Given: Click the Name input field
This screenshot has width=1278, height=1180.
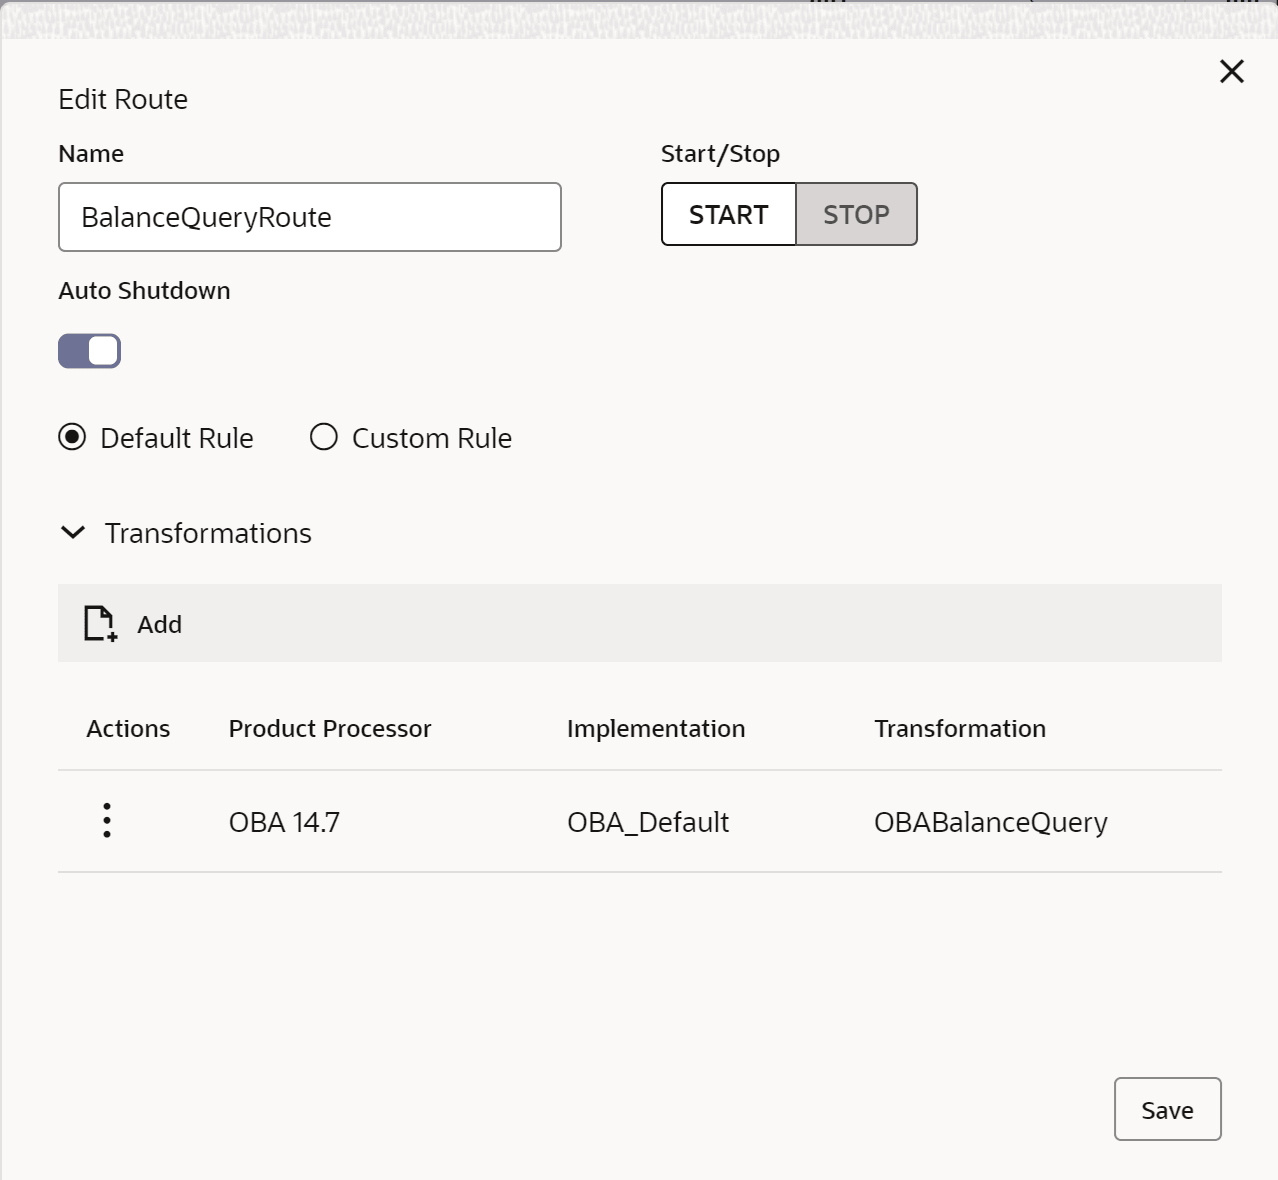Looking at the screenshot, I should tap(309, 217).
